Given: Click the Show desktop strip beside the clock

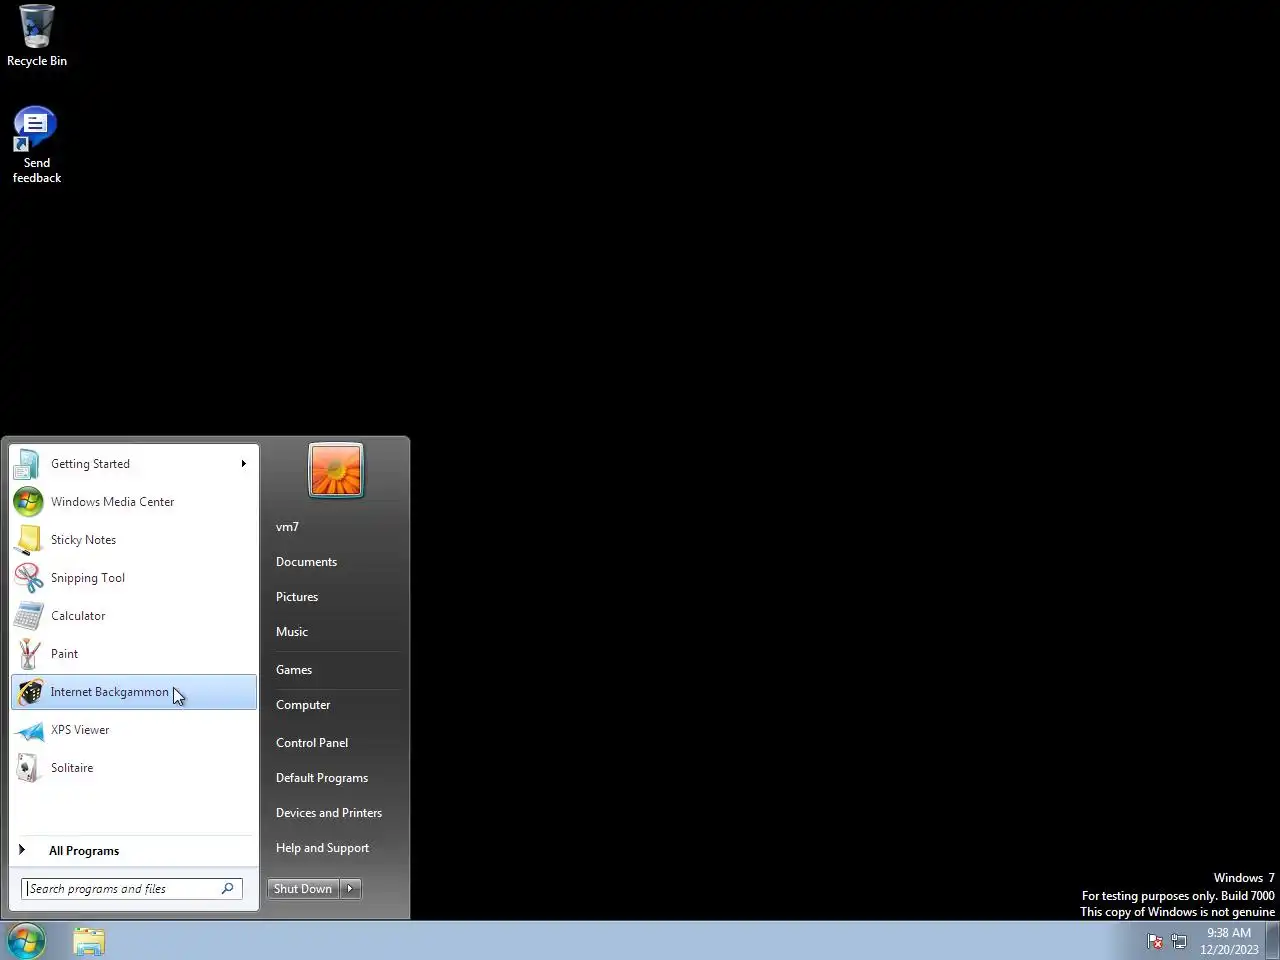Looking at the screenshot, I should coord(1273,941).
